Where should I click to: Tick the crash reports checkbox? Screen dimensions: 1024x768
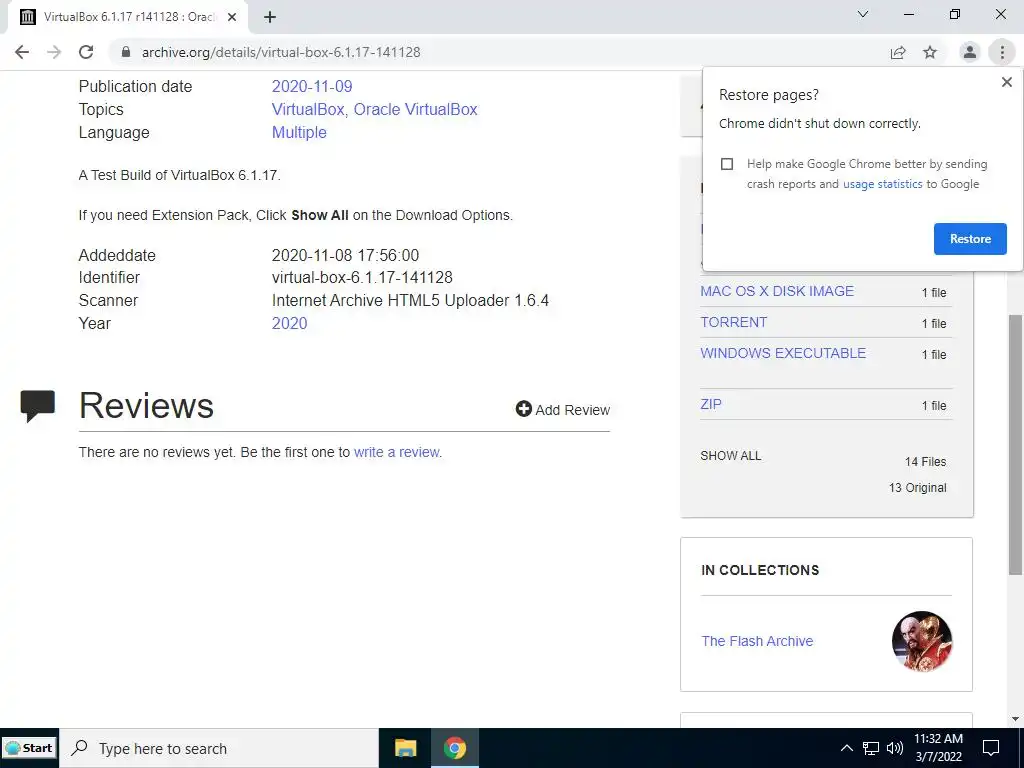point(727,164)
